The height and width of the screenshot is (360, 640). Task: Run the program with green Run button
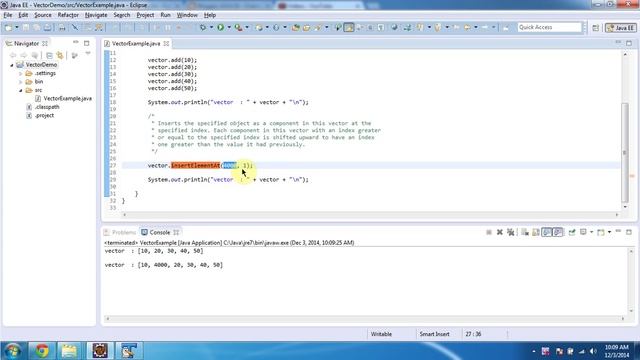pyautogui.click(x=220, y=27)
